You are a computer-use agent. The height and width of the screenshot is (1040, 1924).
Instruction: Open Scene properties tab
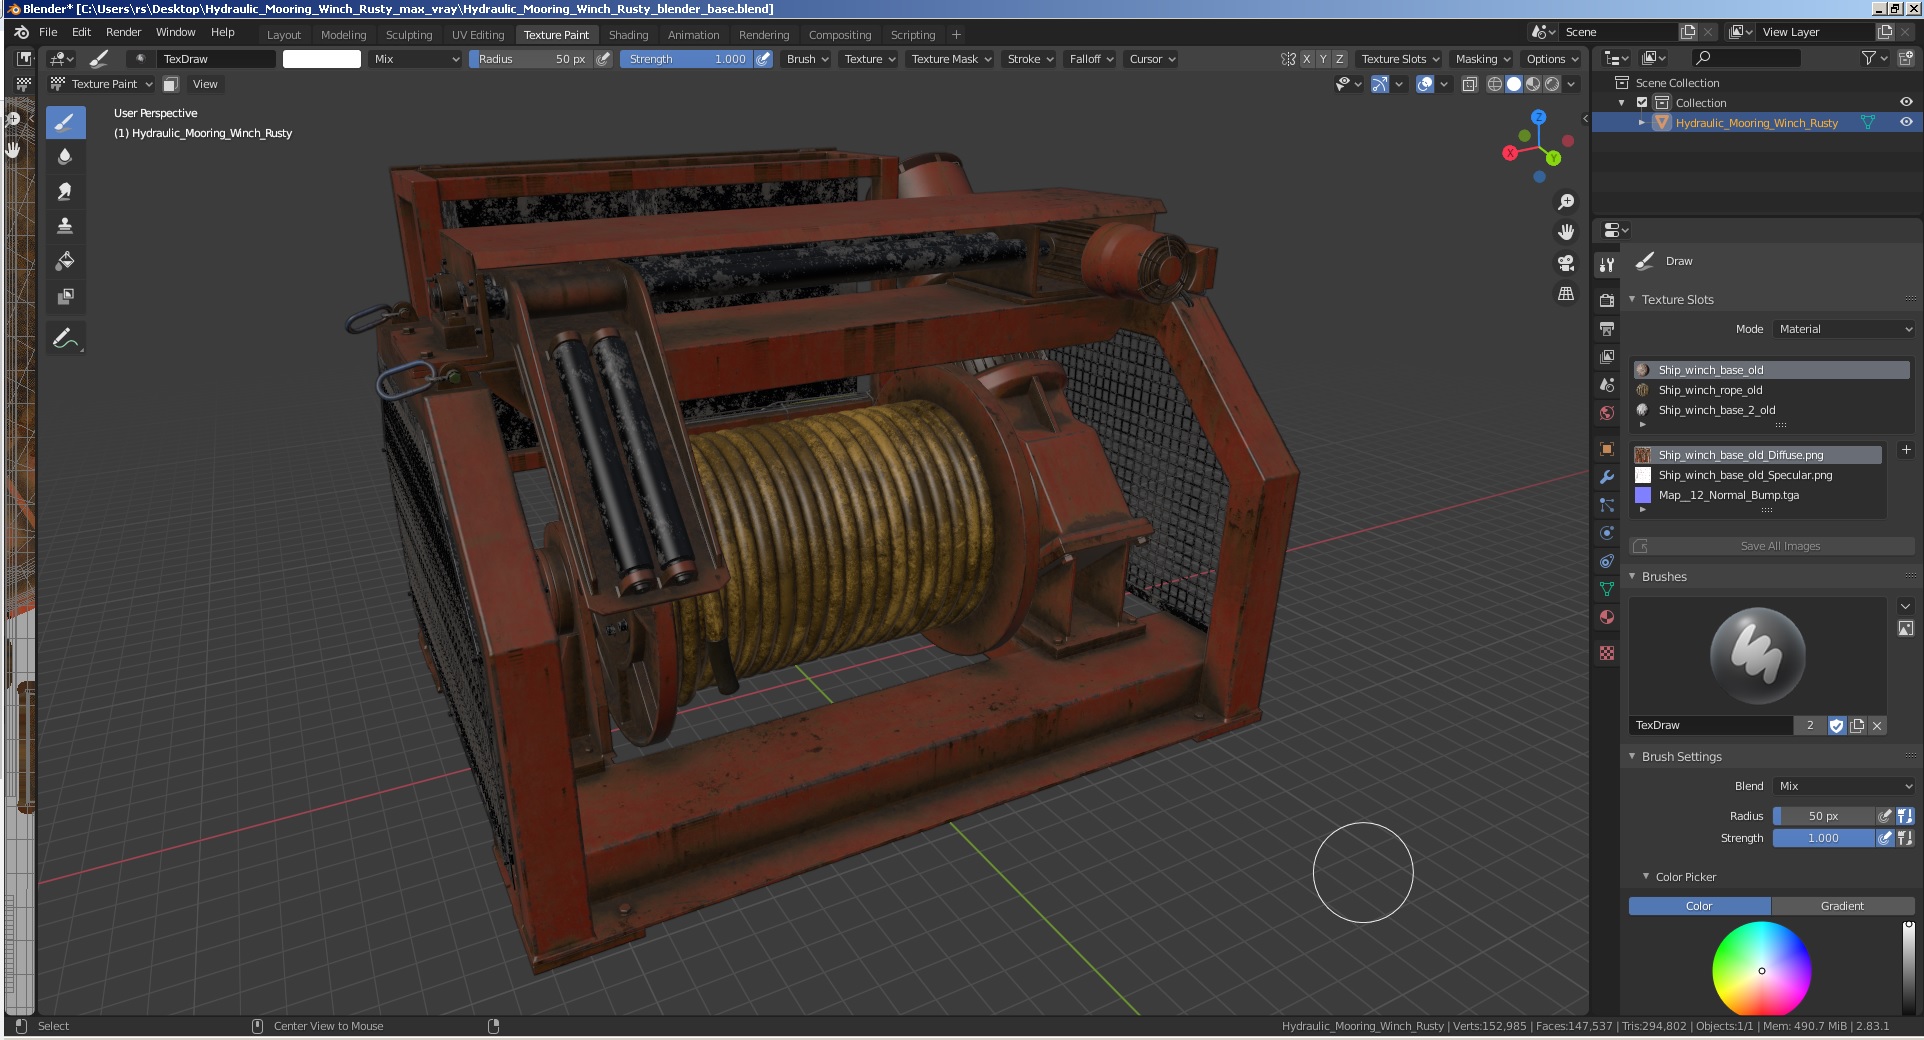(1607, 385)
